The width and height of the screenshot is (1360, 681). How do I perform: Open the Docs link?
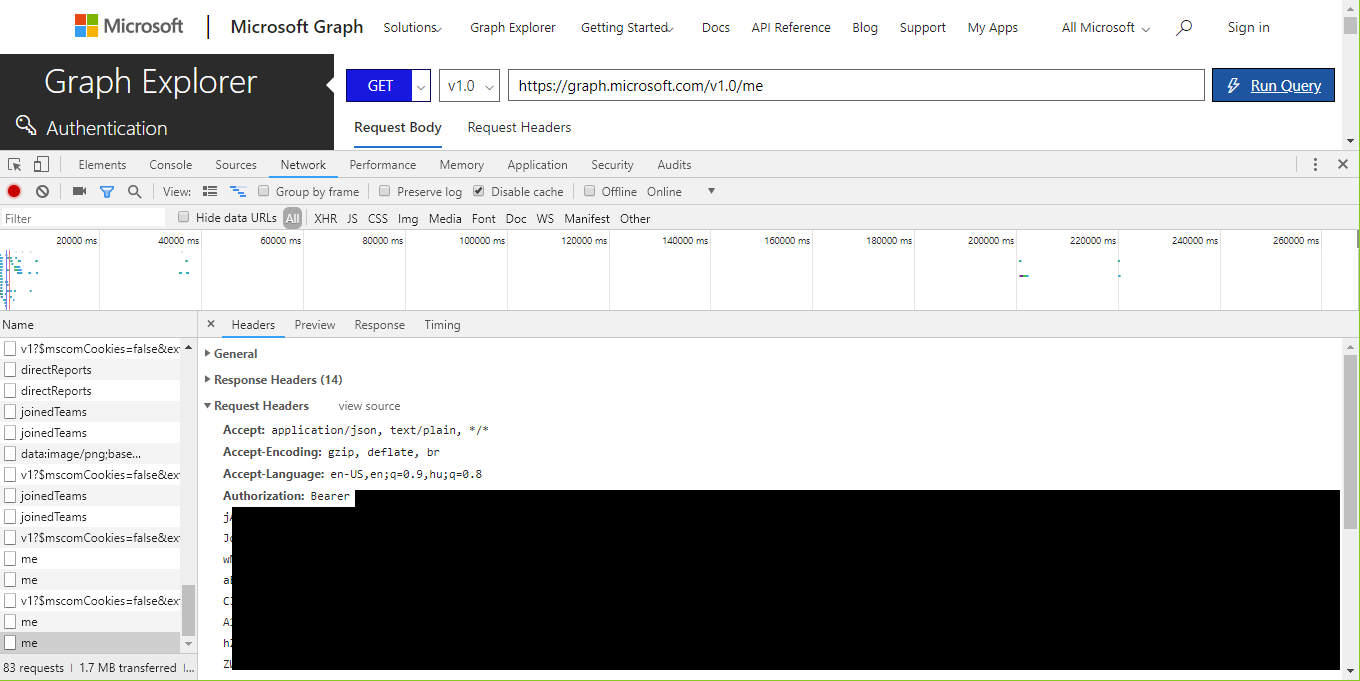716,28
